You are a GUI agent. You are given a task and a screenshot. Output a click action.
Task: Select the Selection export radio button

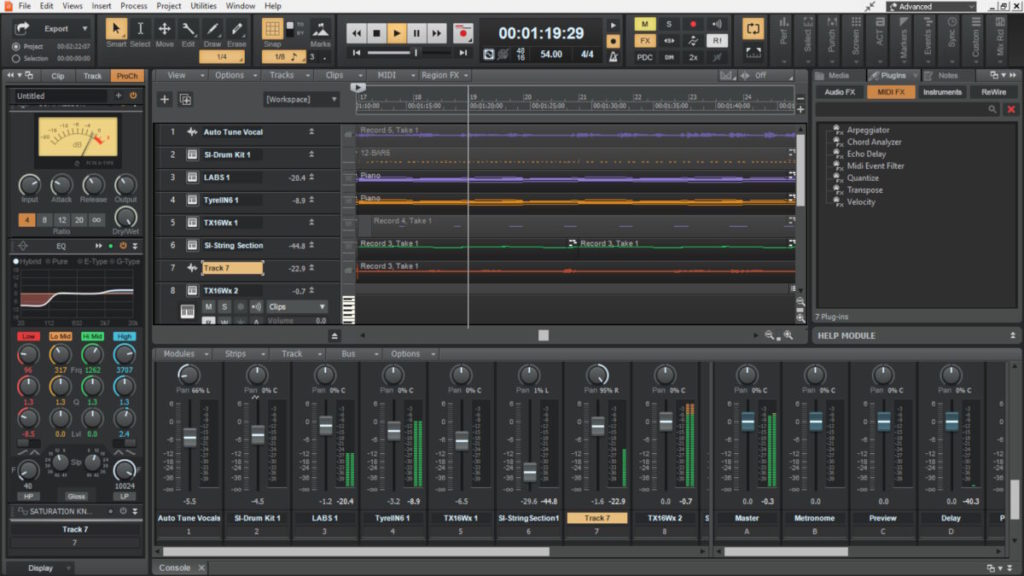pos(16,58)
